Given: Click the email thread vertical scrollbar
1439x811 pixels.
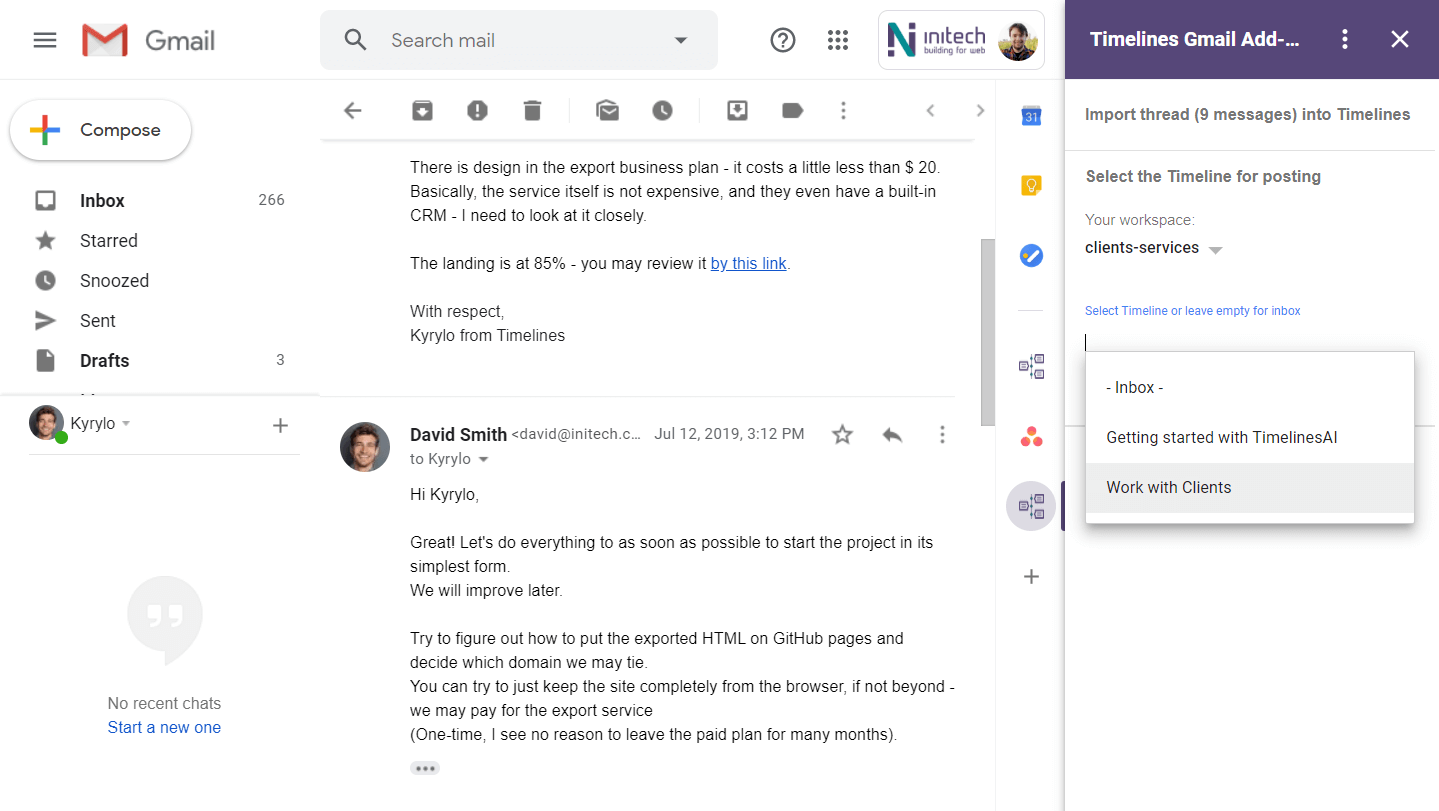Looking at the screenshot, I should click(987, 330).
